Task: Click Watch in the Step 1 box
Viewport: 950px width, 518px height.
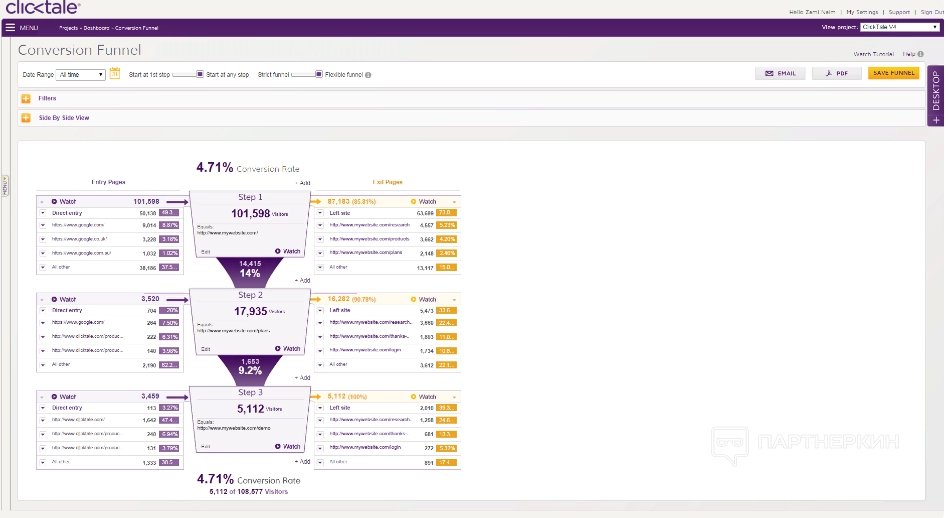Action: 288,251
